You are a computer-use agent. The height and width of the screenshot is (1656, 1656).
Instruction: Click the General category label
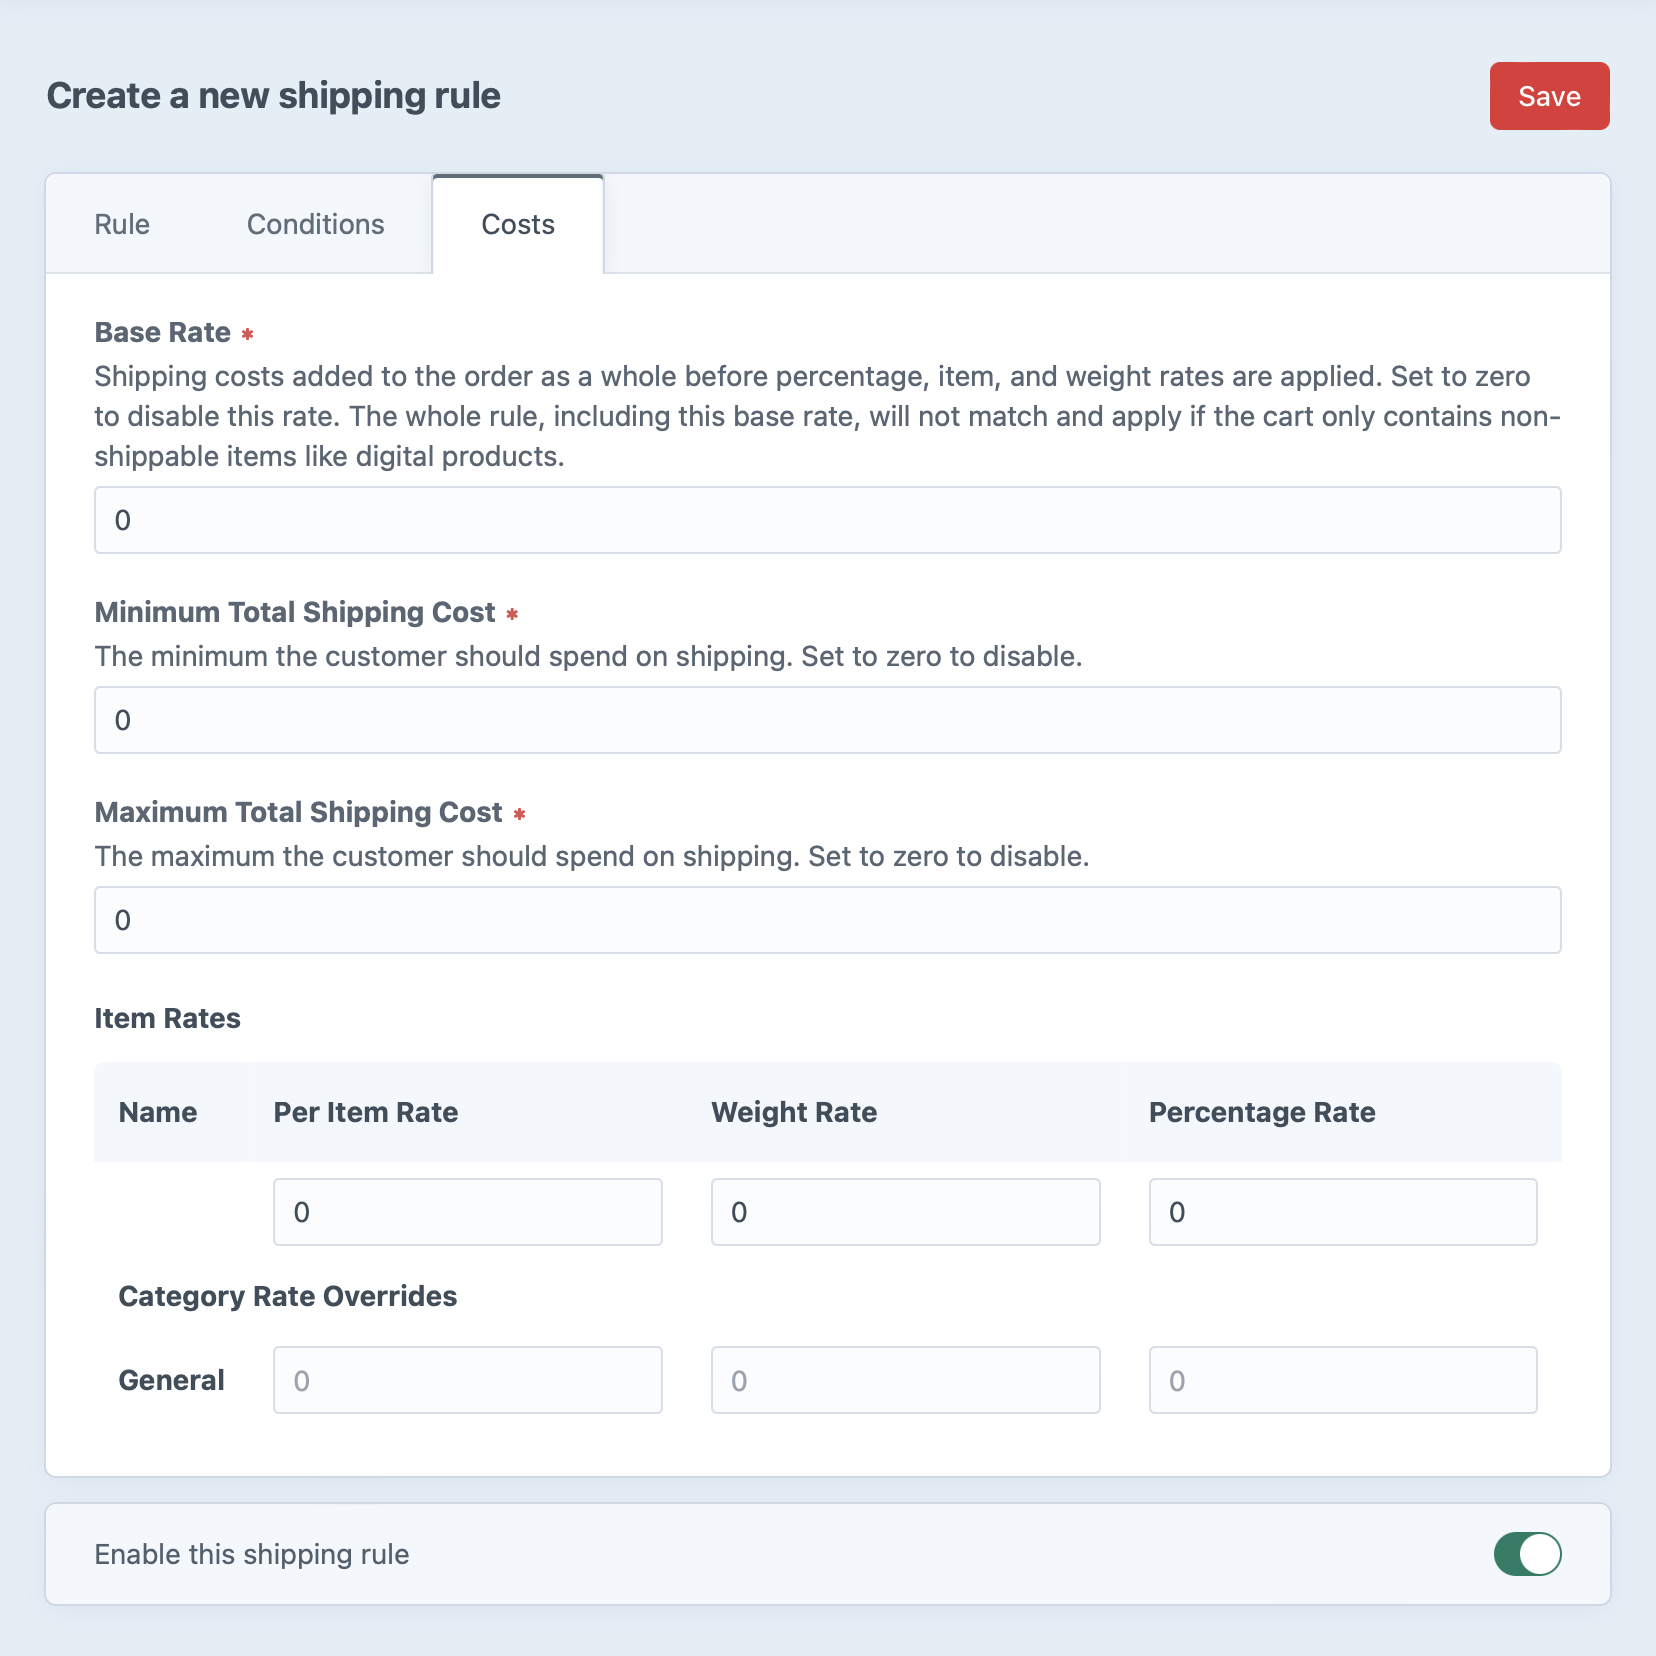coord(171,1379)
